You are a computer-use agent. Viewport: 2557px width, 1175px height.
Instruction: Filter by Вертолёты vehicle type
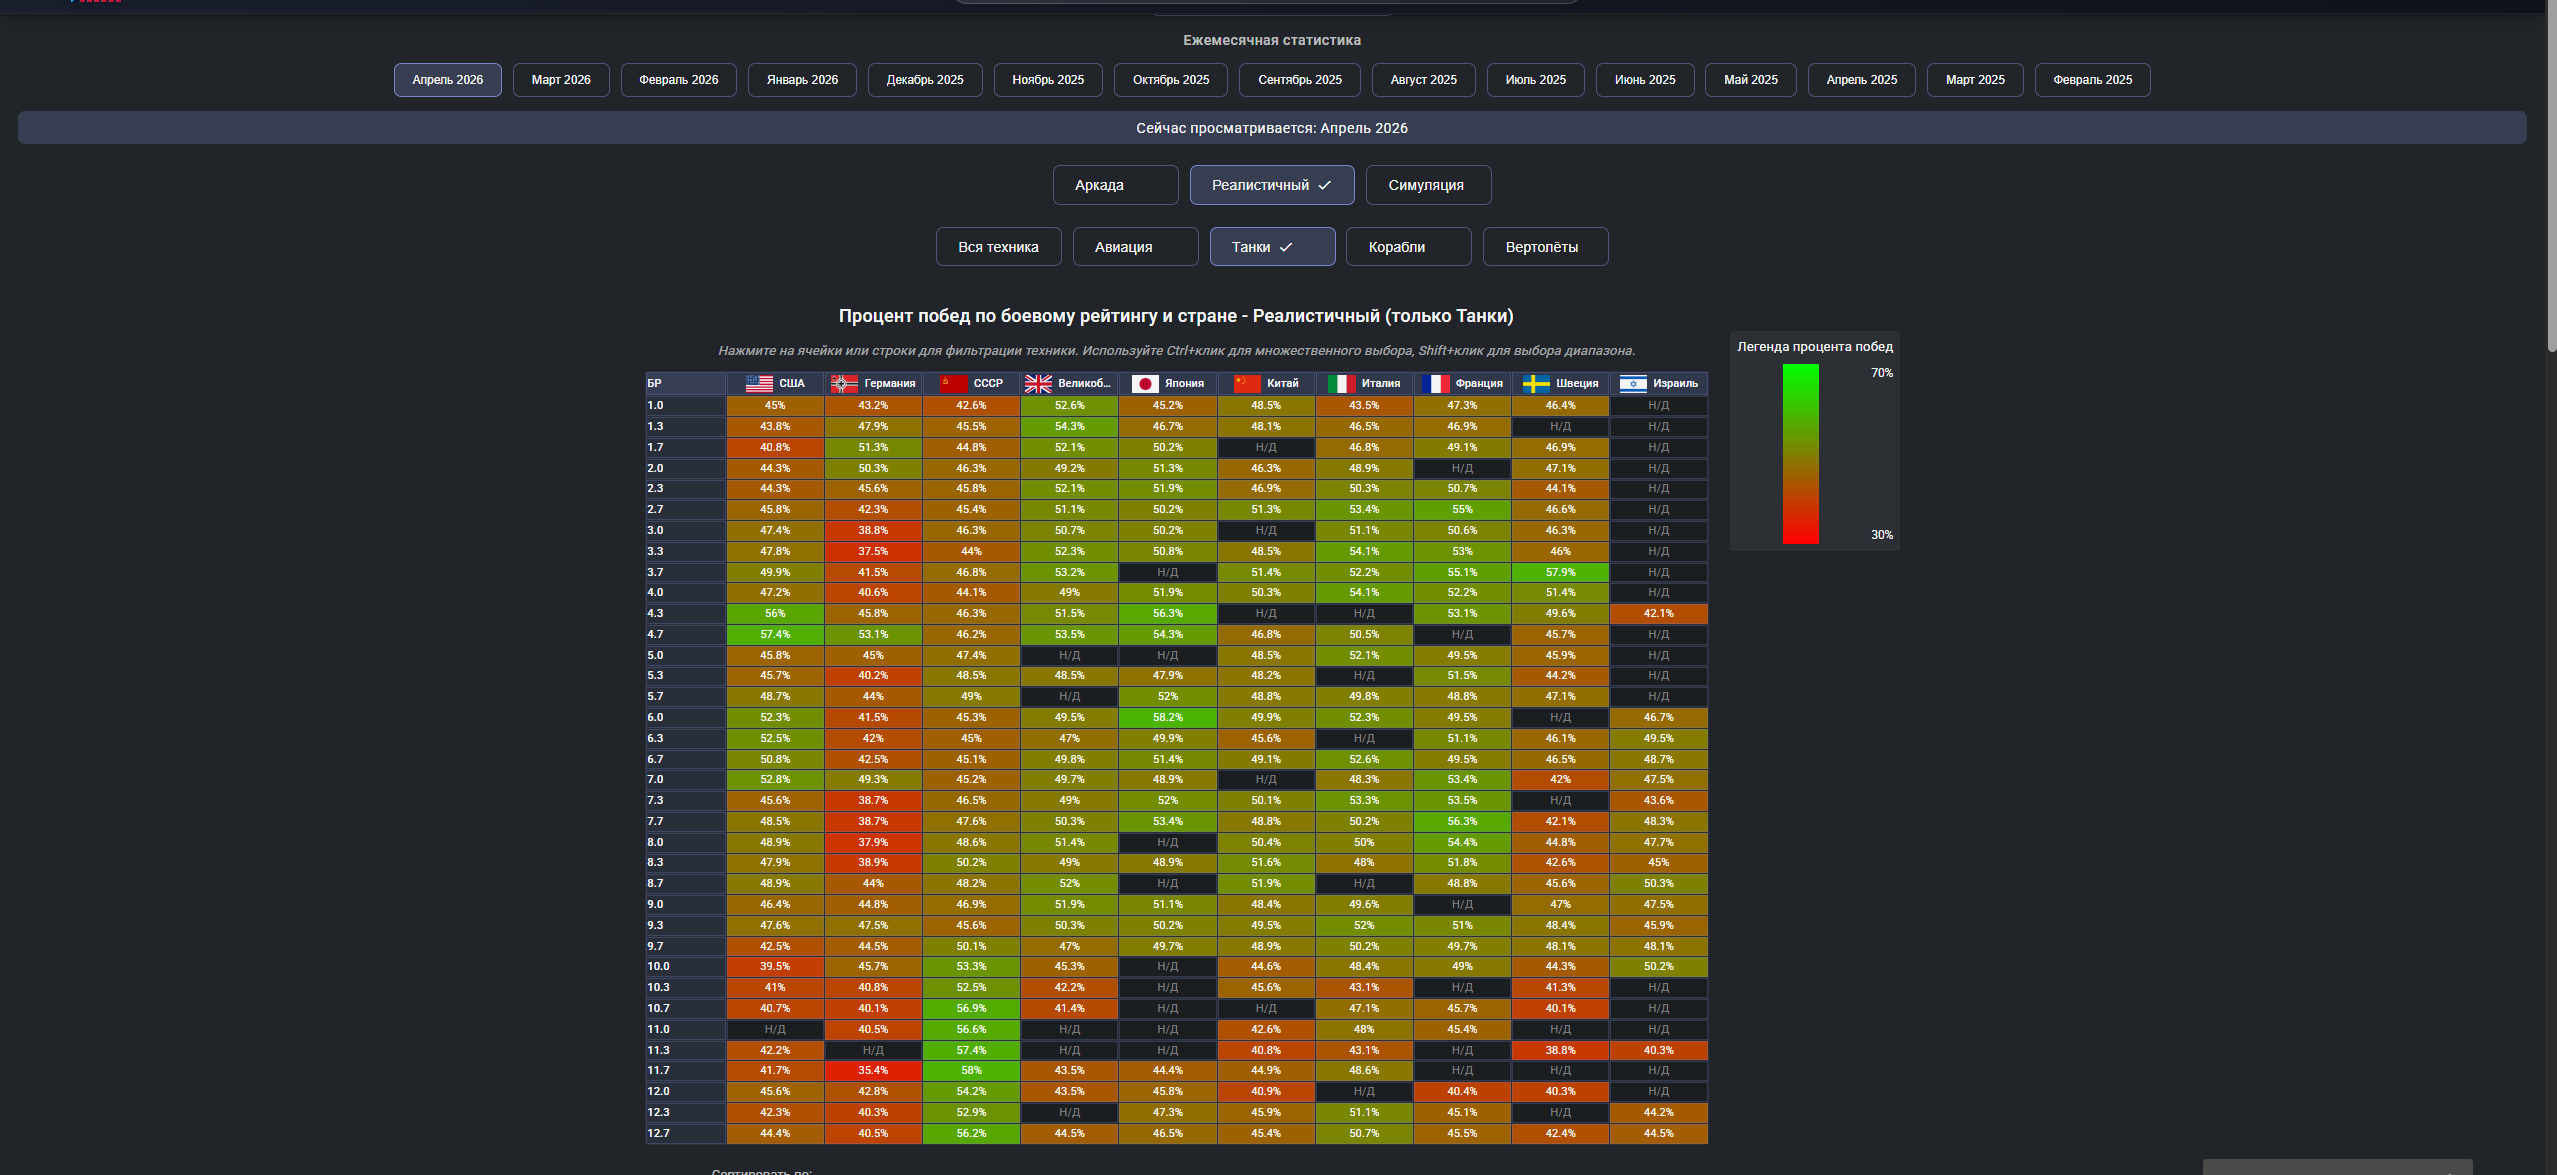point(1545,247)
